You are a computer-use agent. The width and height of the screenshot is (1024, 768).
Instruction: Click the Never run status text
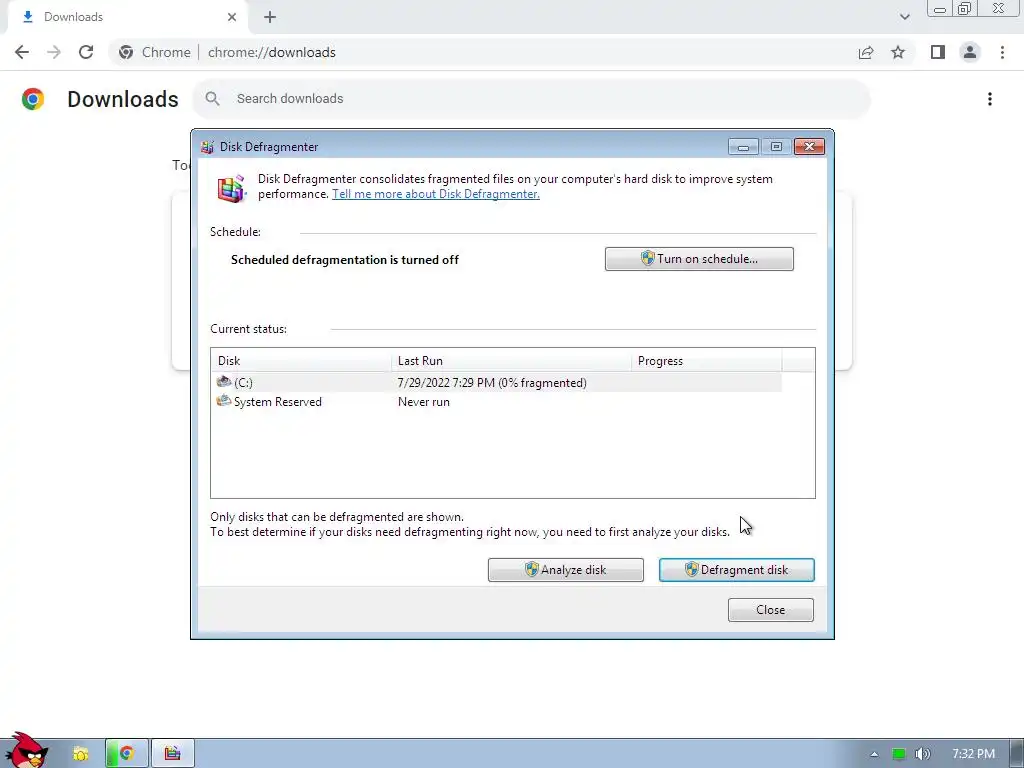coord(424,402)
